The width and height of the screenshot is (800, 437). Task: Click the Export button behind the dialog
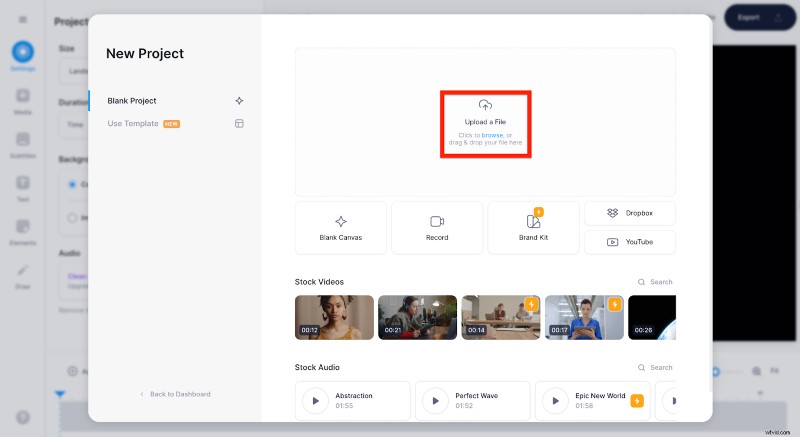(760, 17)
